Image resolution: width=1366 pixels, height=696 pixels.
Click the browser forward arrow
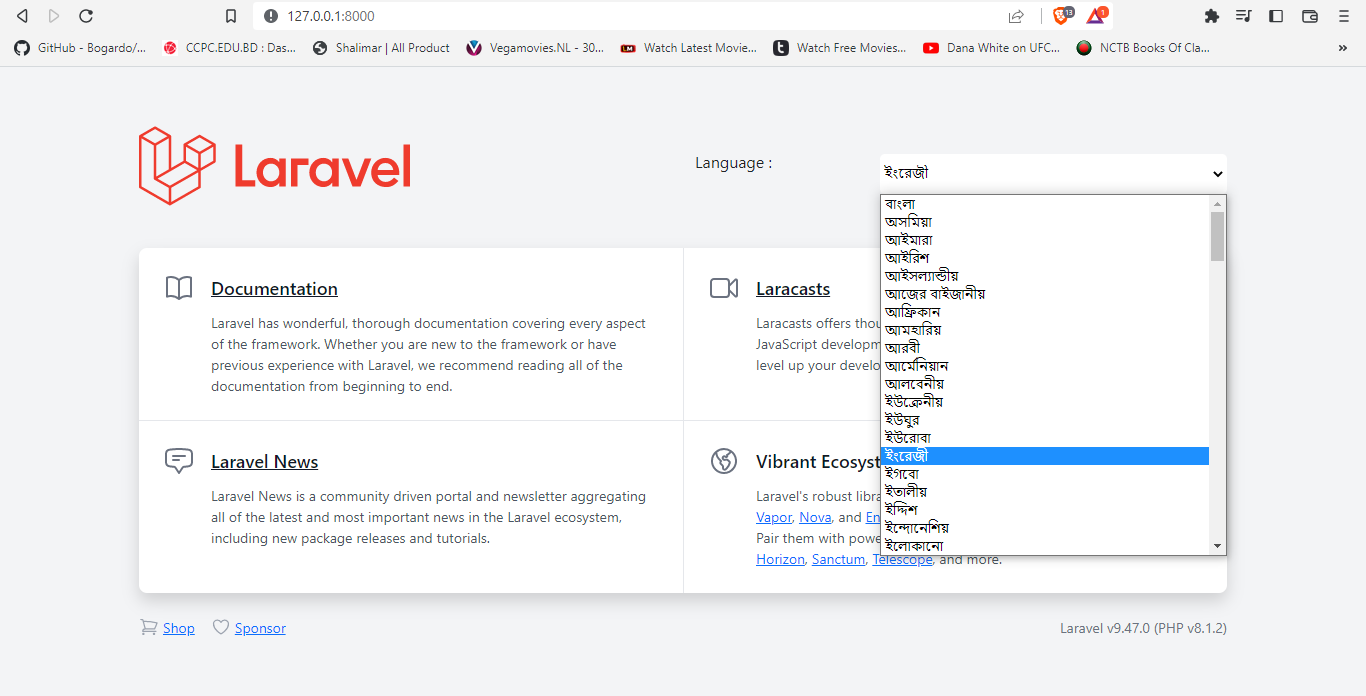54,16
